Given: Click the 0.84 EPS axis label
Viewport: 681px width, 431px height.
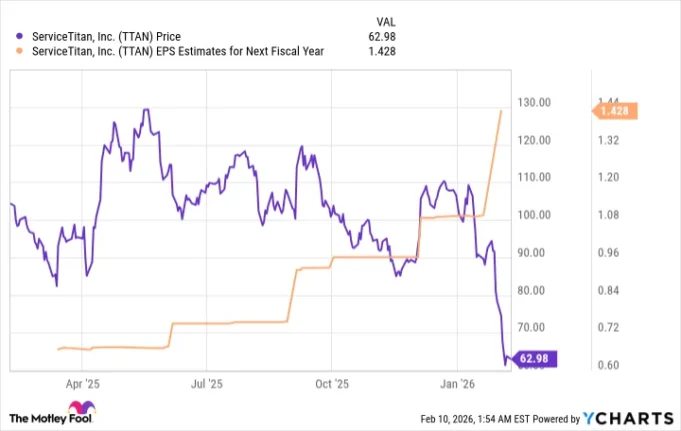Looking at the screenshot, I should (x=608, y=290).
